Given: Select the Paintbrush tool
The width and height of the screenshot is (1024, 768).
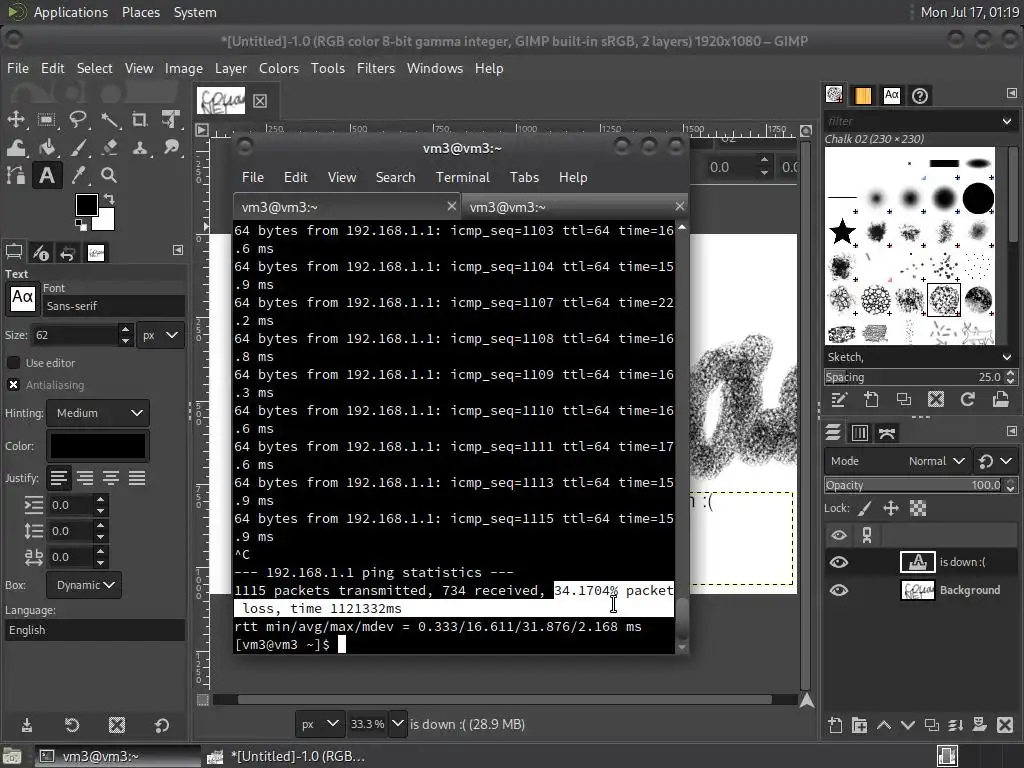Looking at the screenshot, I should [x=78, y=147].
